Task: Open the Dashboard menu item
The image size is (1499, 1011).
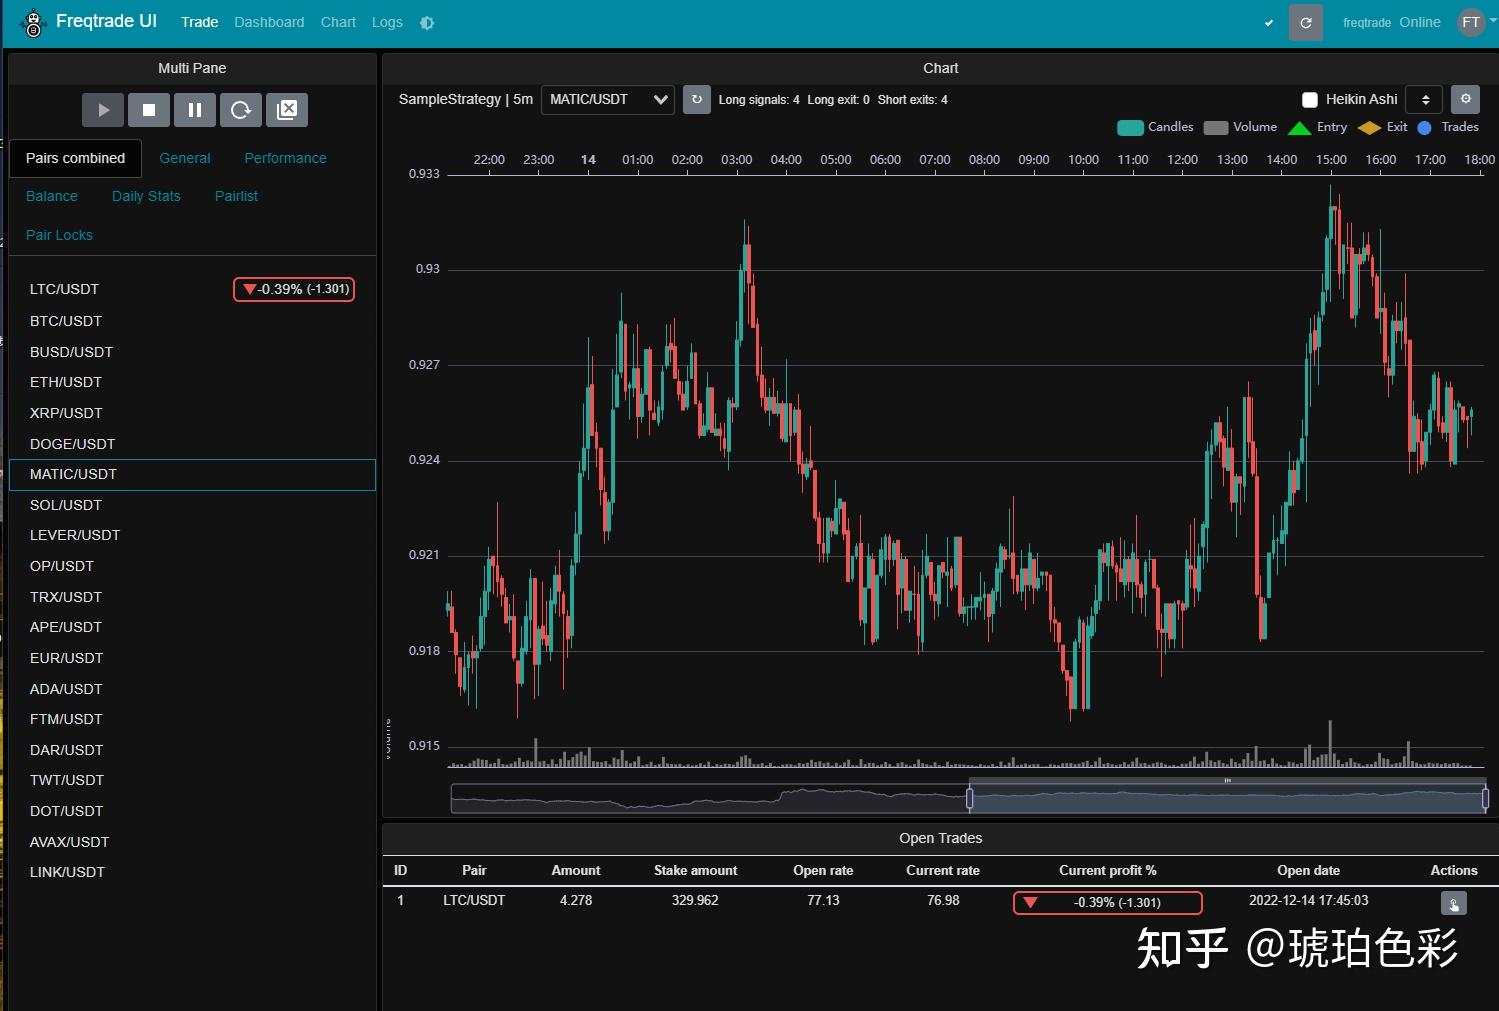Action: point(268,21)
